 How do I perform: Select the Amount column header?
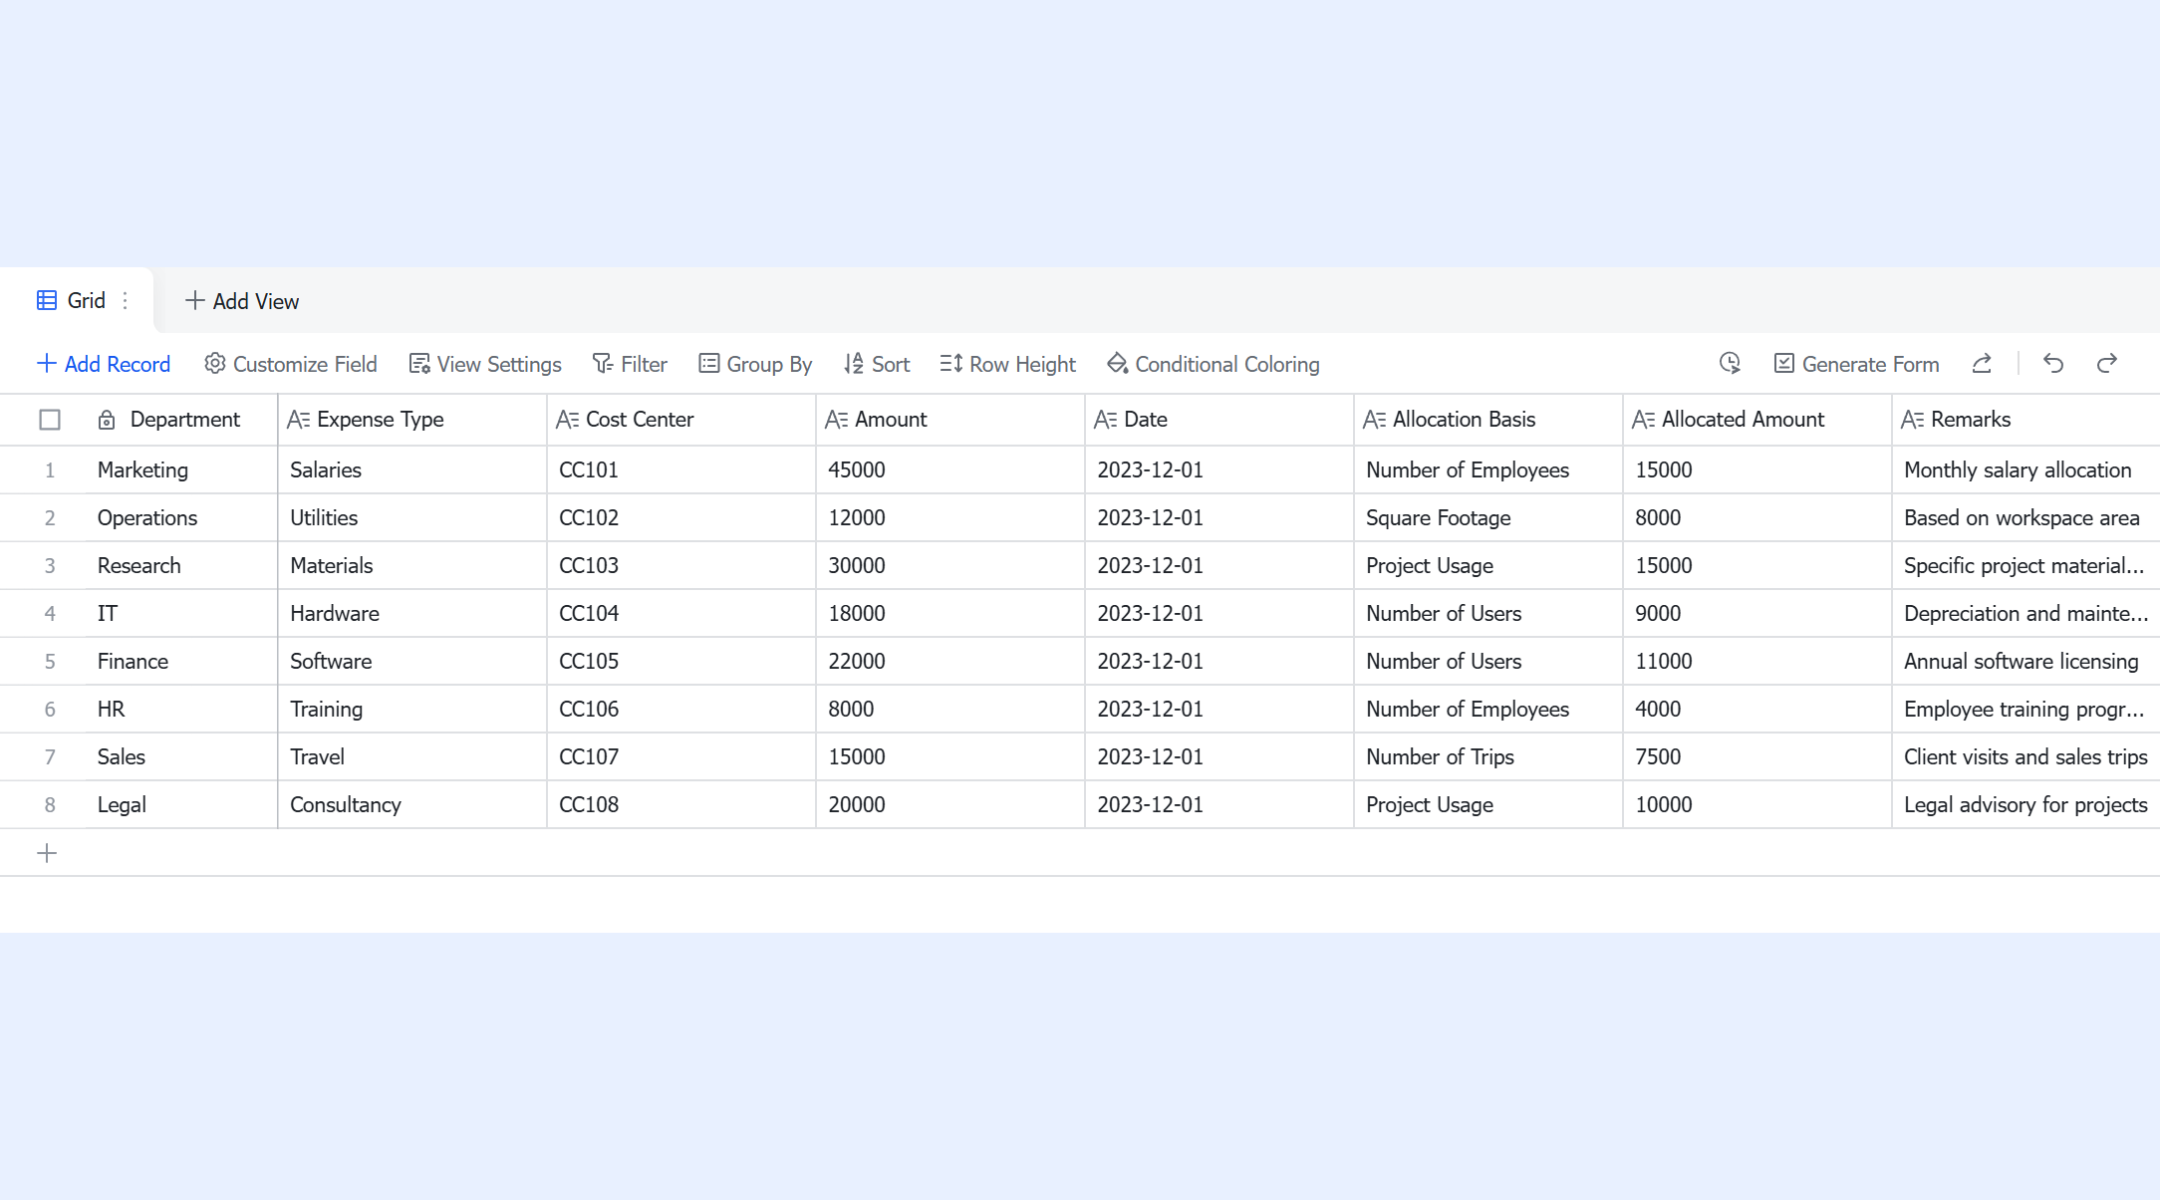click(950, 420)
